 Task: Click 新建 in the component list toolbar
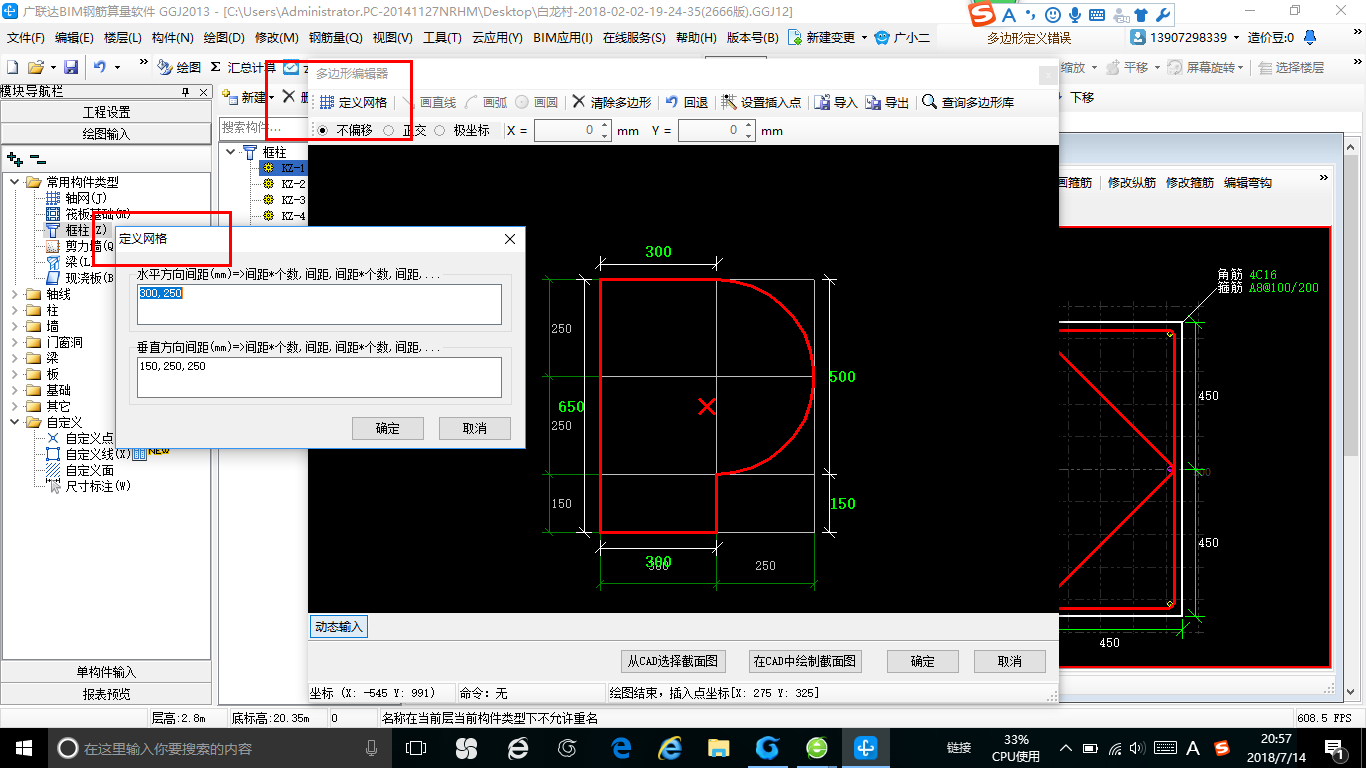click(x=247, y=97)
